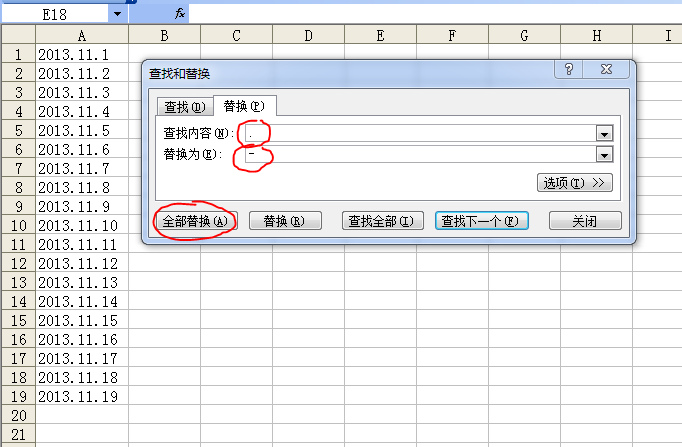Click the formula bar input area

point(435,14)
